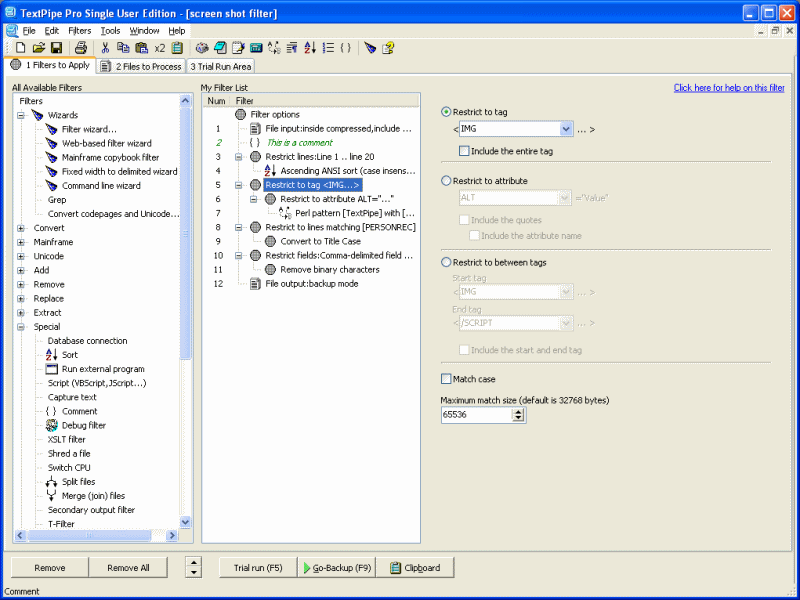Click the Merge (join) files icon
This screenshot has width=800, height=600.
[52, 495]
